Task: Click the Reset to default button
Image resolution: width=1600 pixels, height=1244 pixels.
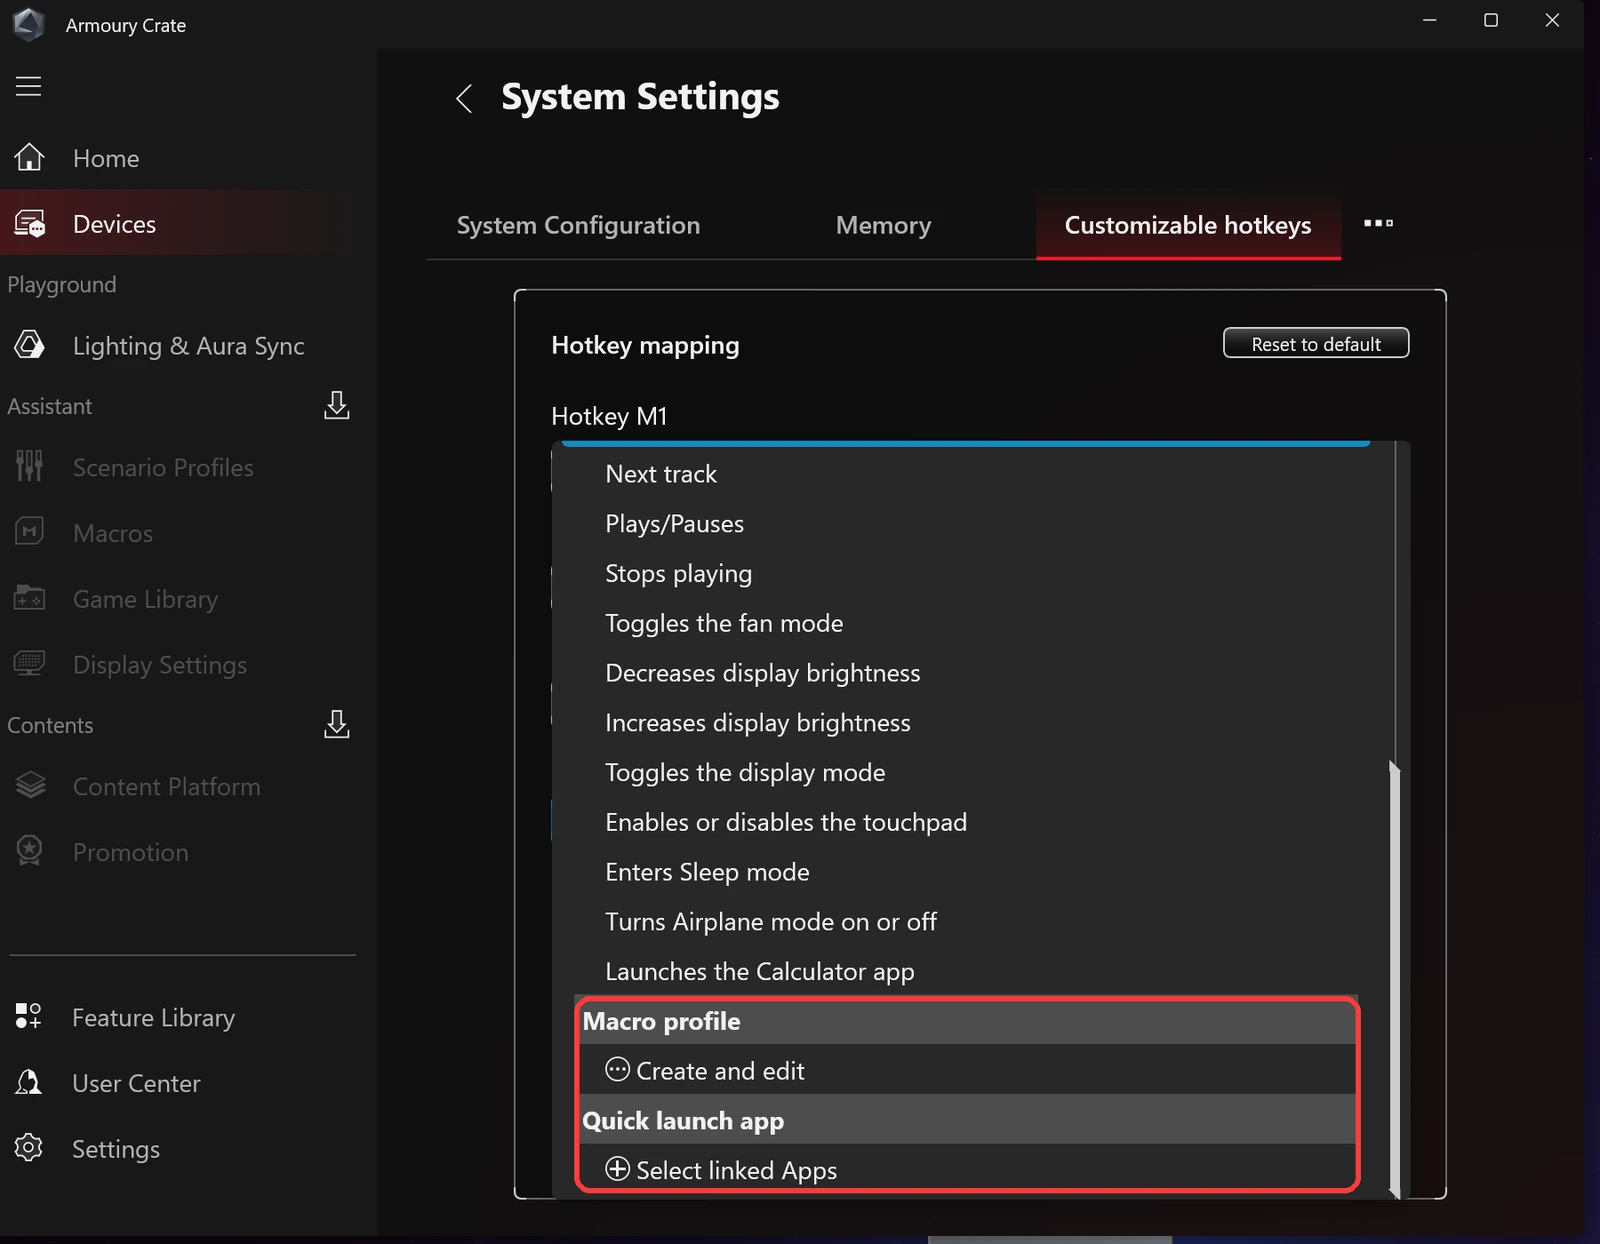Action: pos(1316,343)
